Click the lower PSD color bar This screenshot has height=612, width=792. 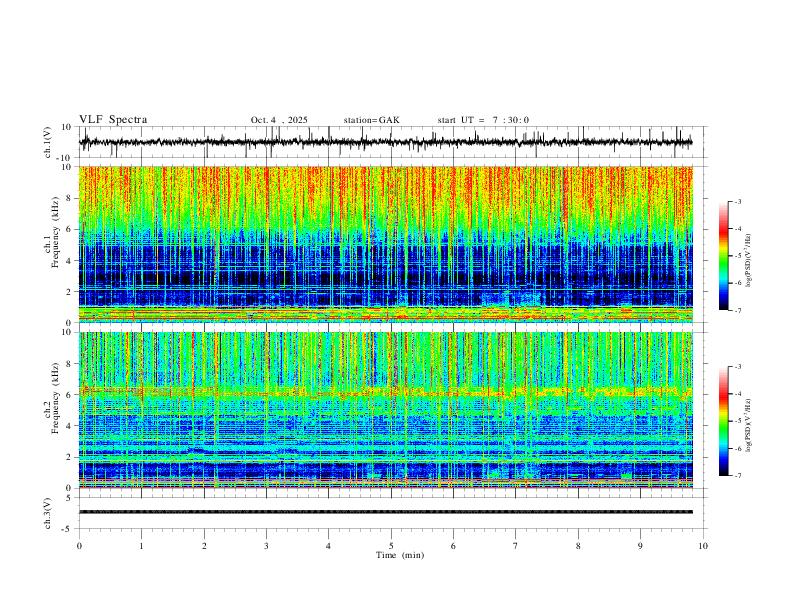pyautogui.click(x=723, y=421)
